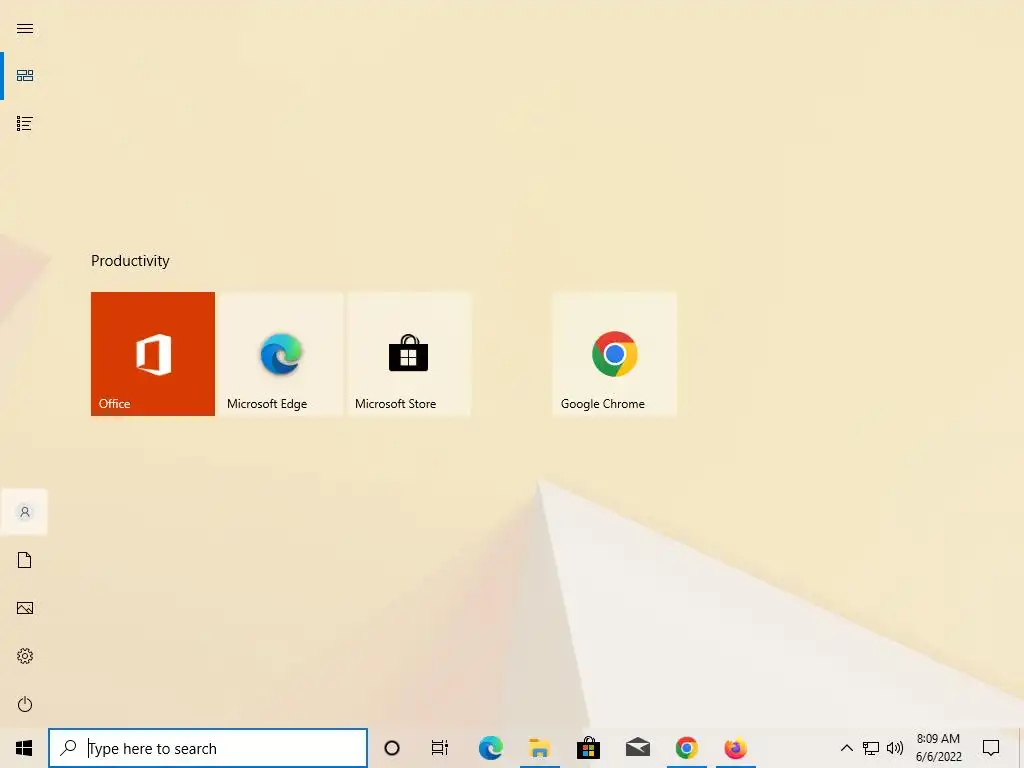Switch to Firefox on the taskbar
The image size is (1024, 768).
[735, 748]
